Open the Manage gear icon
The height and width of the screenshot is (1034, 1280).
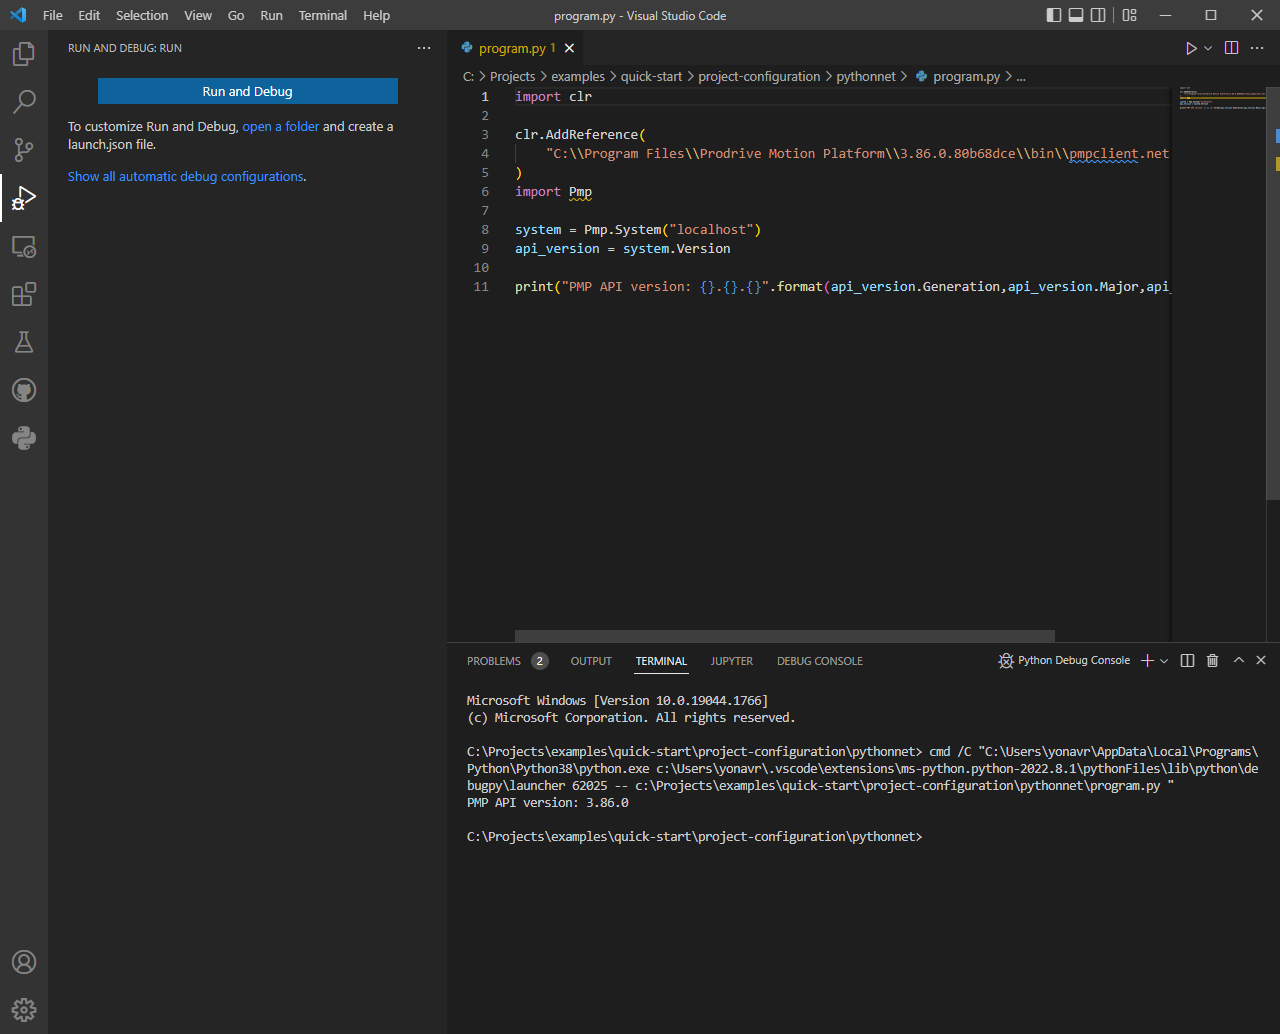click(24, 1010)
